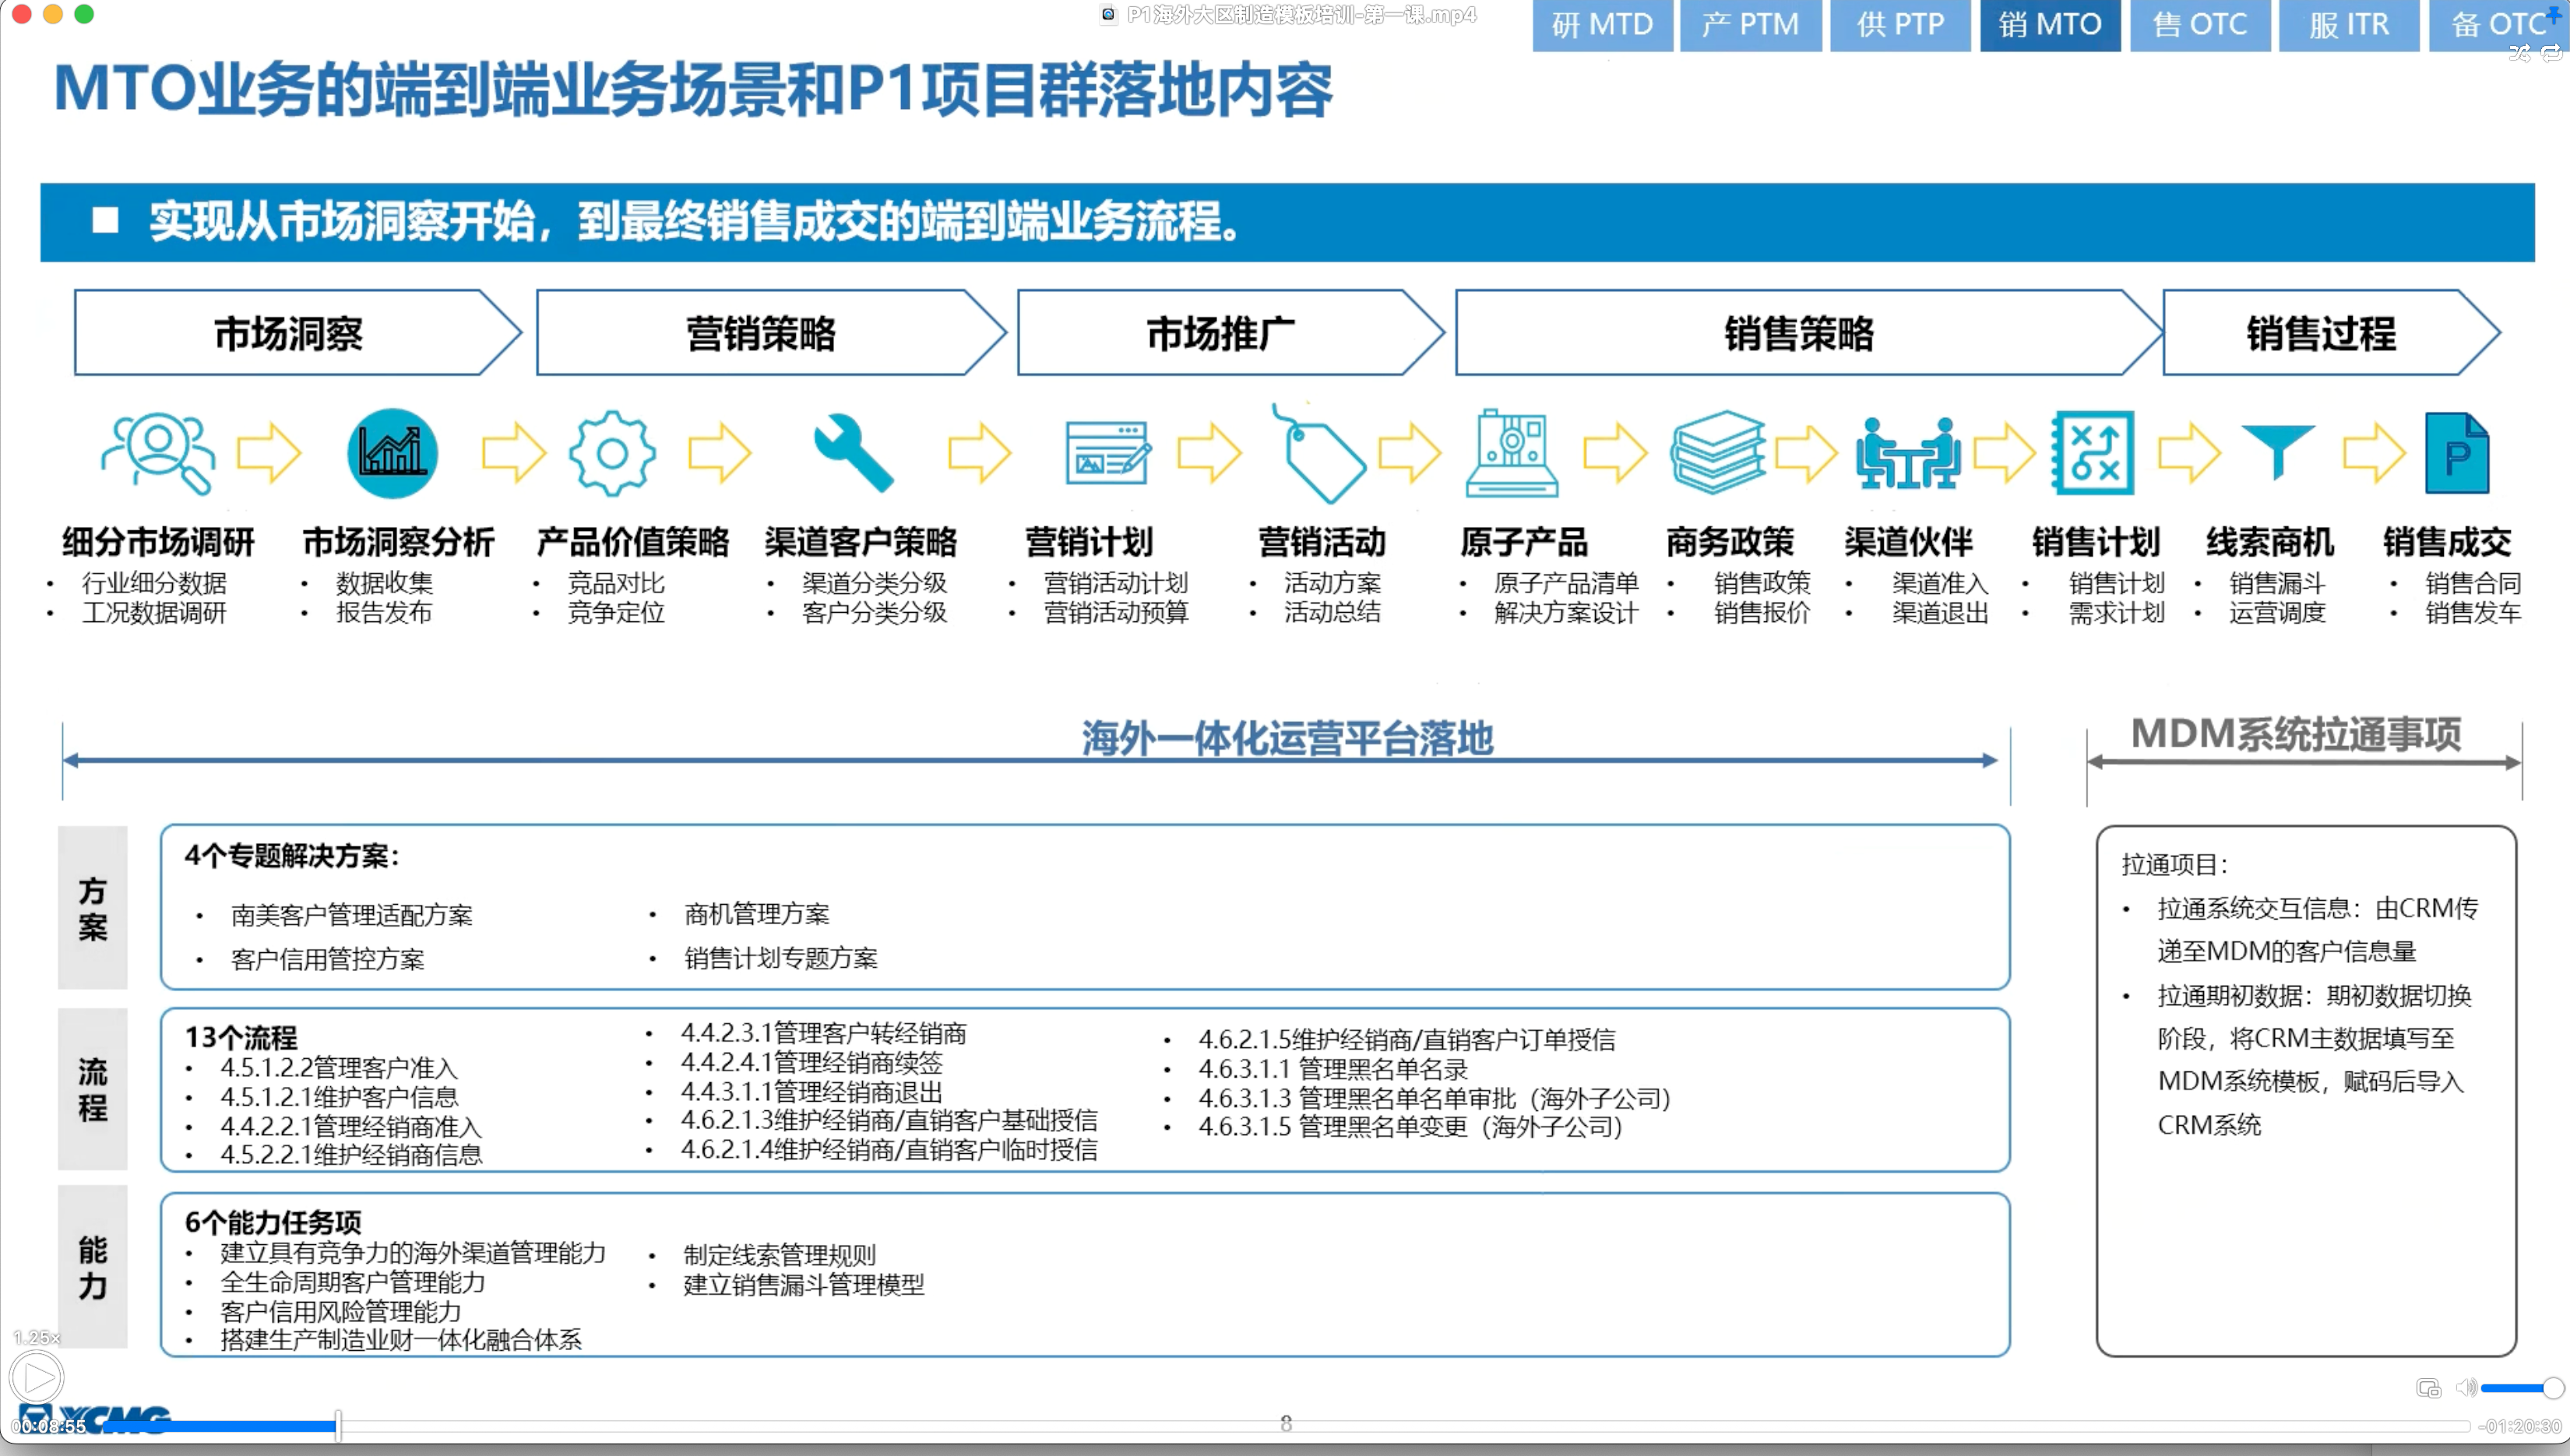Viewport: 2570px width, 1456px height.
Task: Select the 售 OTC tab
Action: pyautogui.click(x=2200, y=25)
